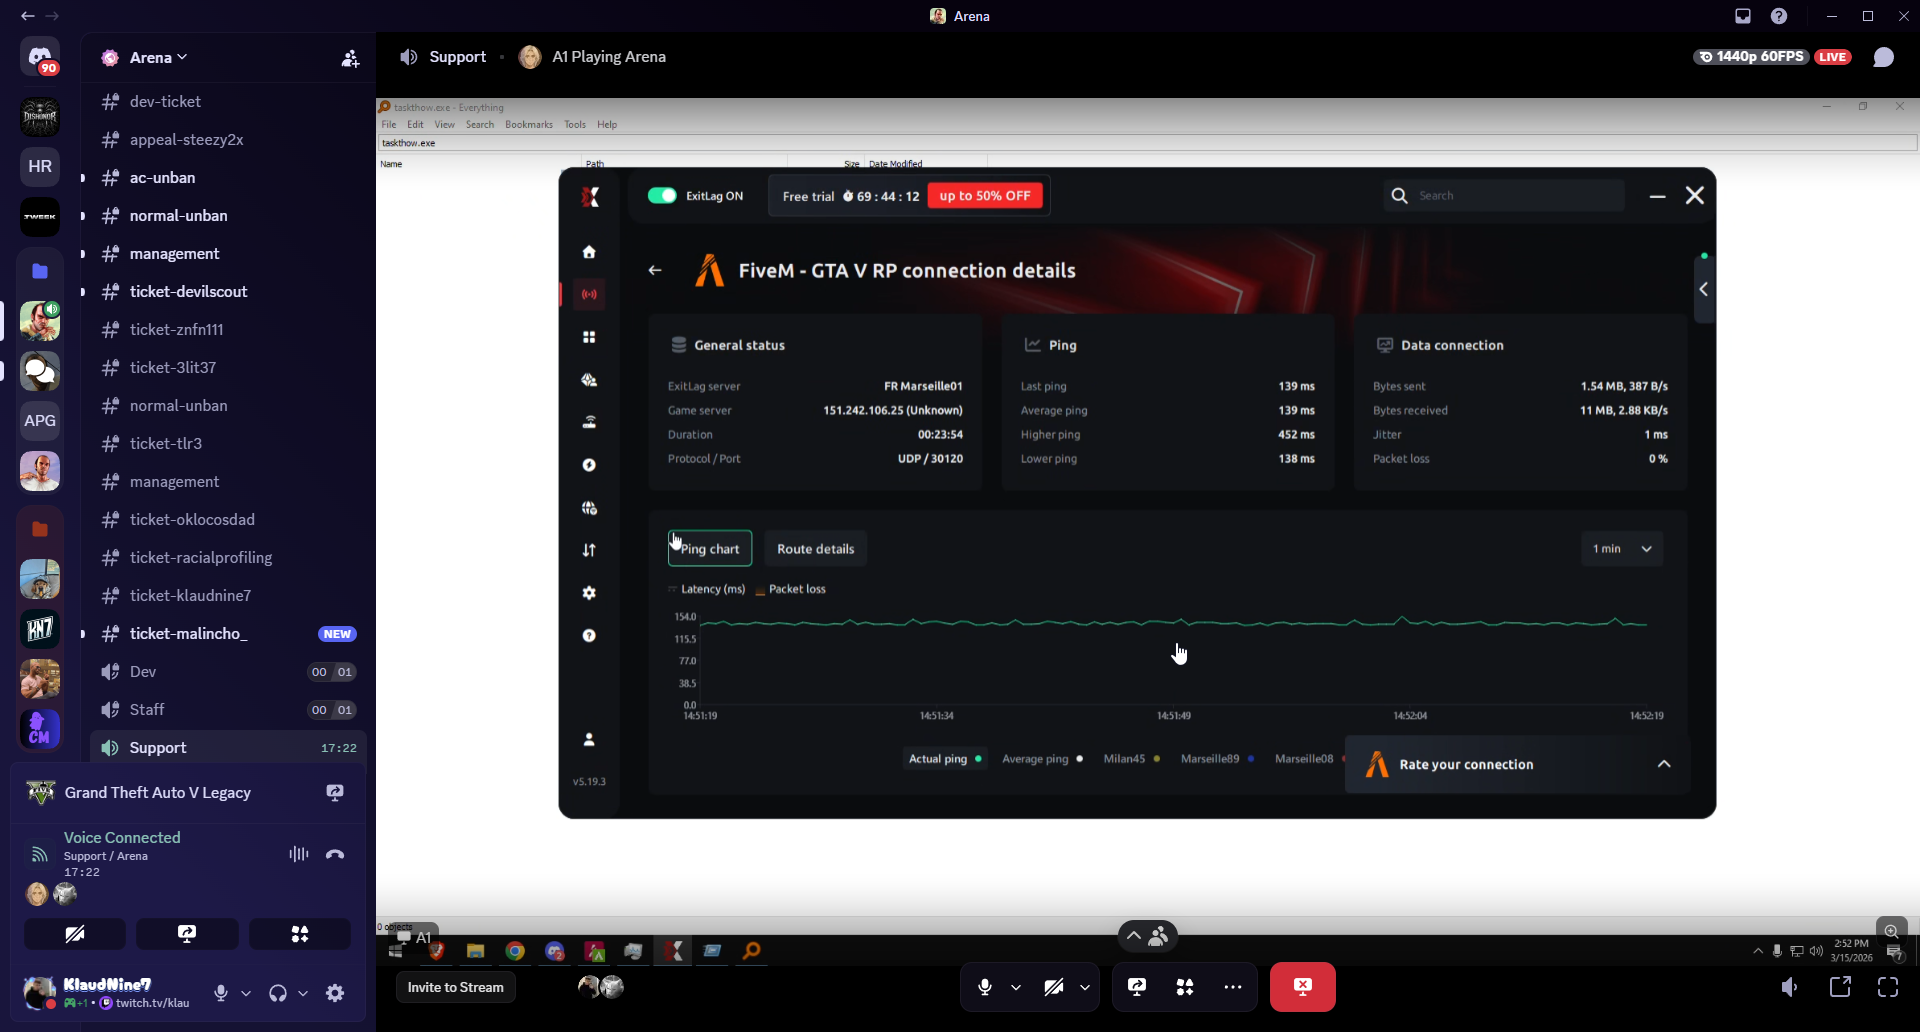Deafen audio with the headphones icon

pyautogui.click(x=278, y=993)
